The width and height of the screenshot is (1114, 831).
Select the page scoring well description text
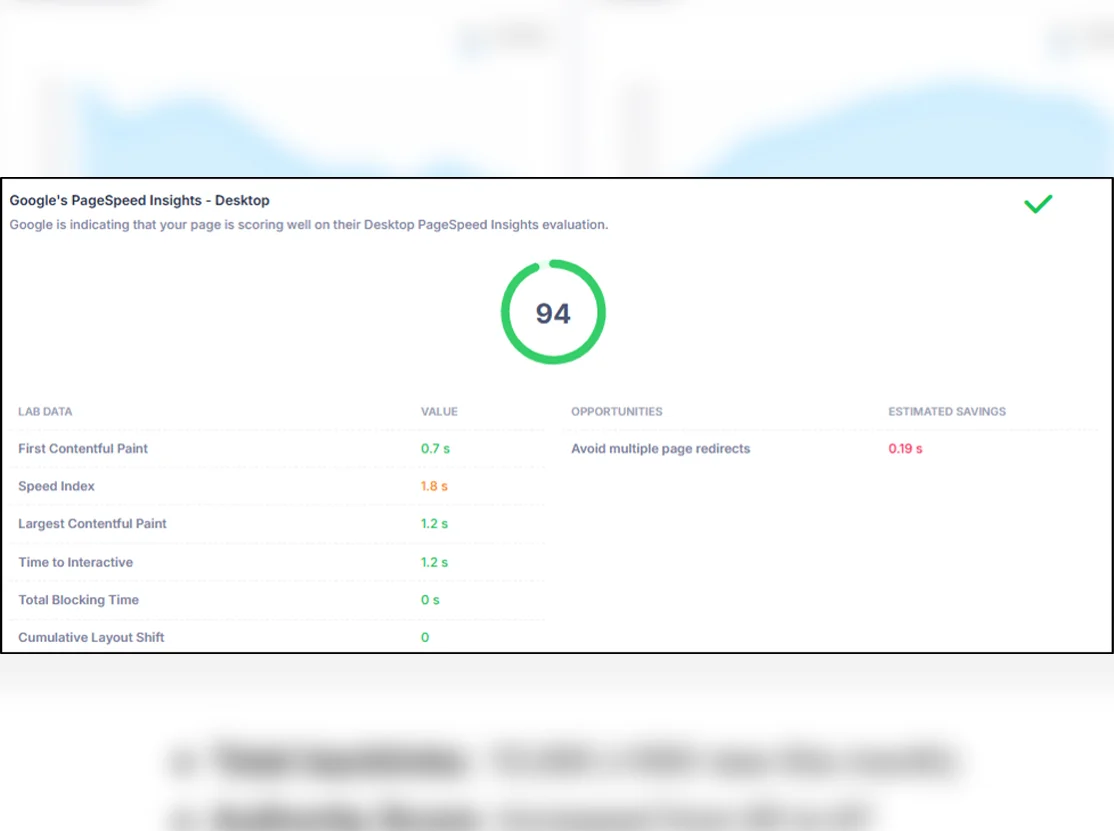tap(308, 225)
